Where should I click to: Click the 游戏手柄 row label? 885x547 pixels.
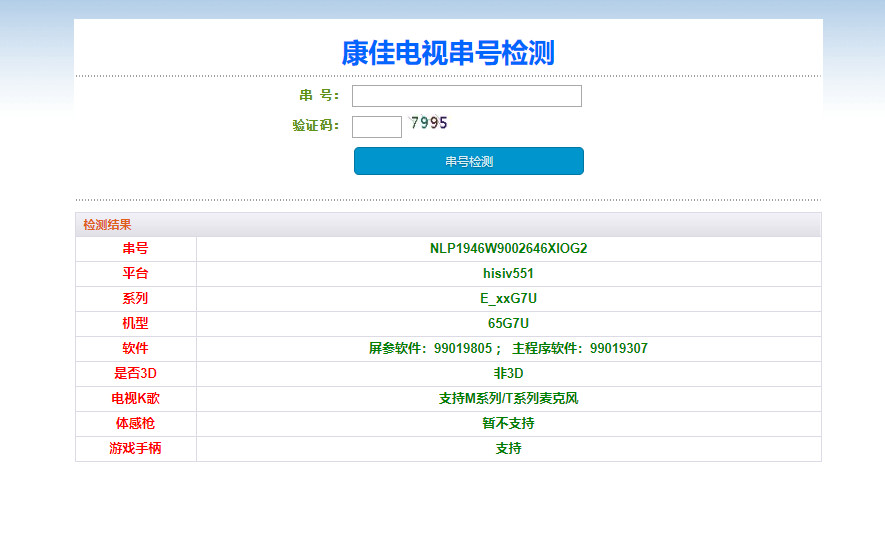click(135, 448)
